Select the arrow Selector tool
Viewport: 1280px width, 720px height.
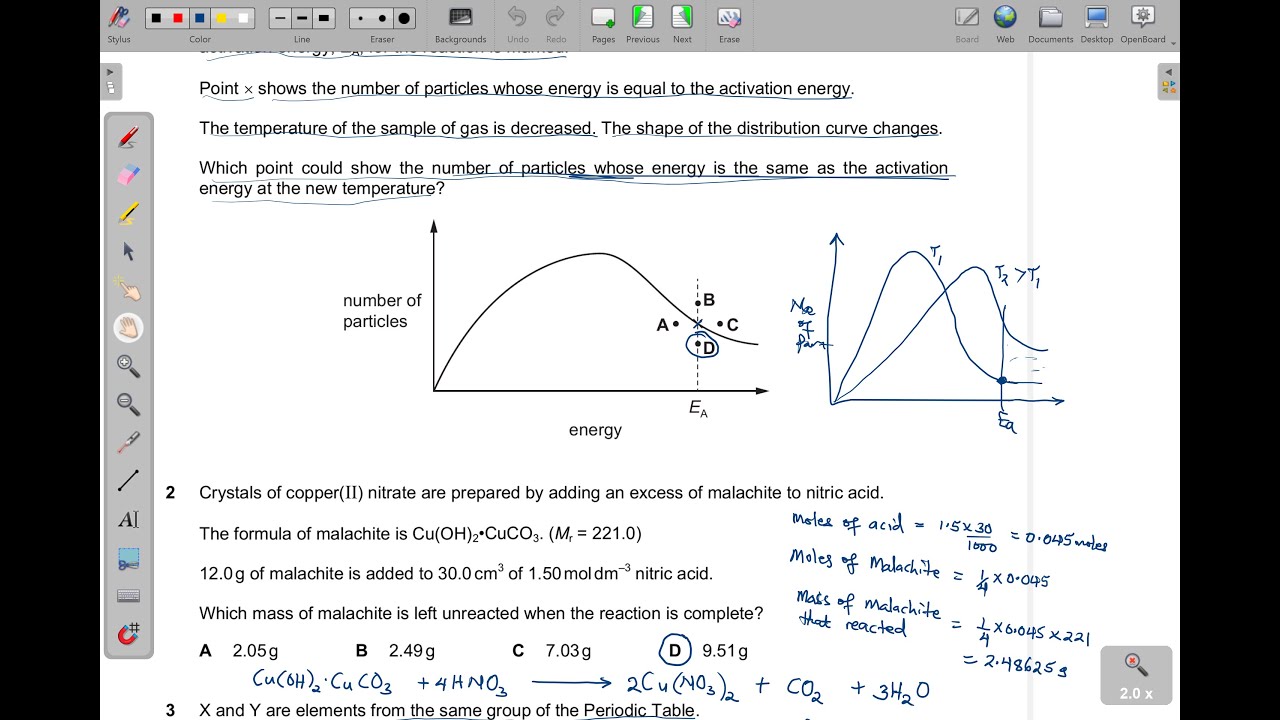tap(128, 251)
